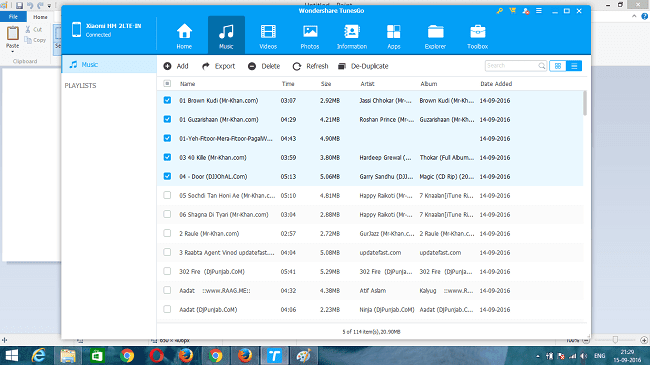Refresh the music list
650x365 pixels.
pyautogui.click(x=310, y=66)
